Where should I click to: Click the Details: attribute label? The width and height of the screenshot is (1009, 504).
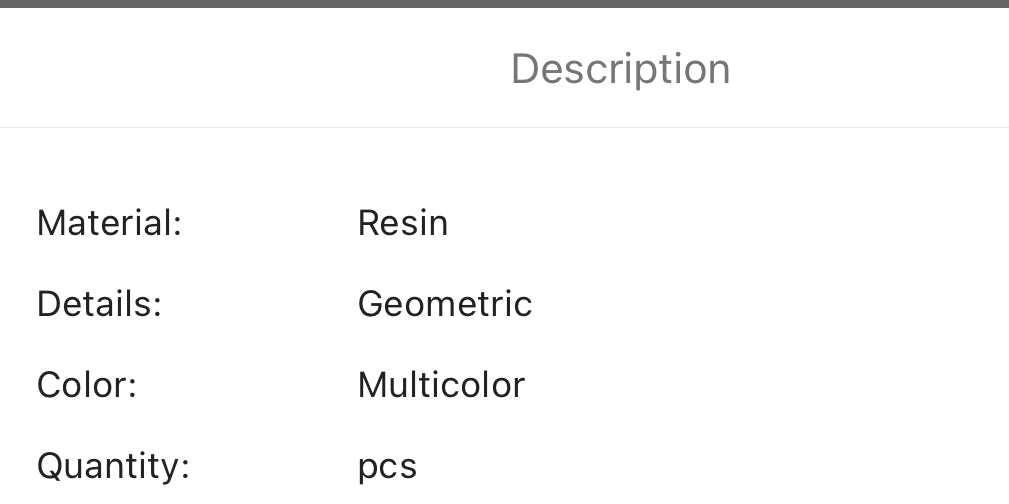[99, 304]
